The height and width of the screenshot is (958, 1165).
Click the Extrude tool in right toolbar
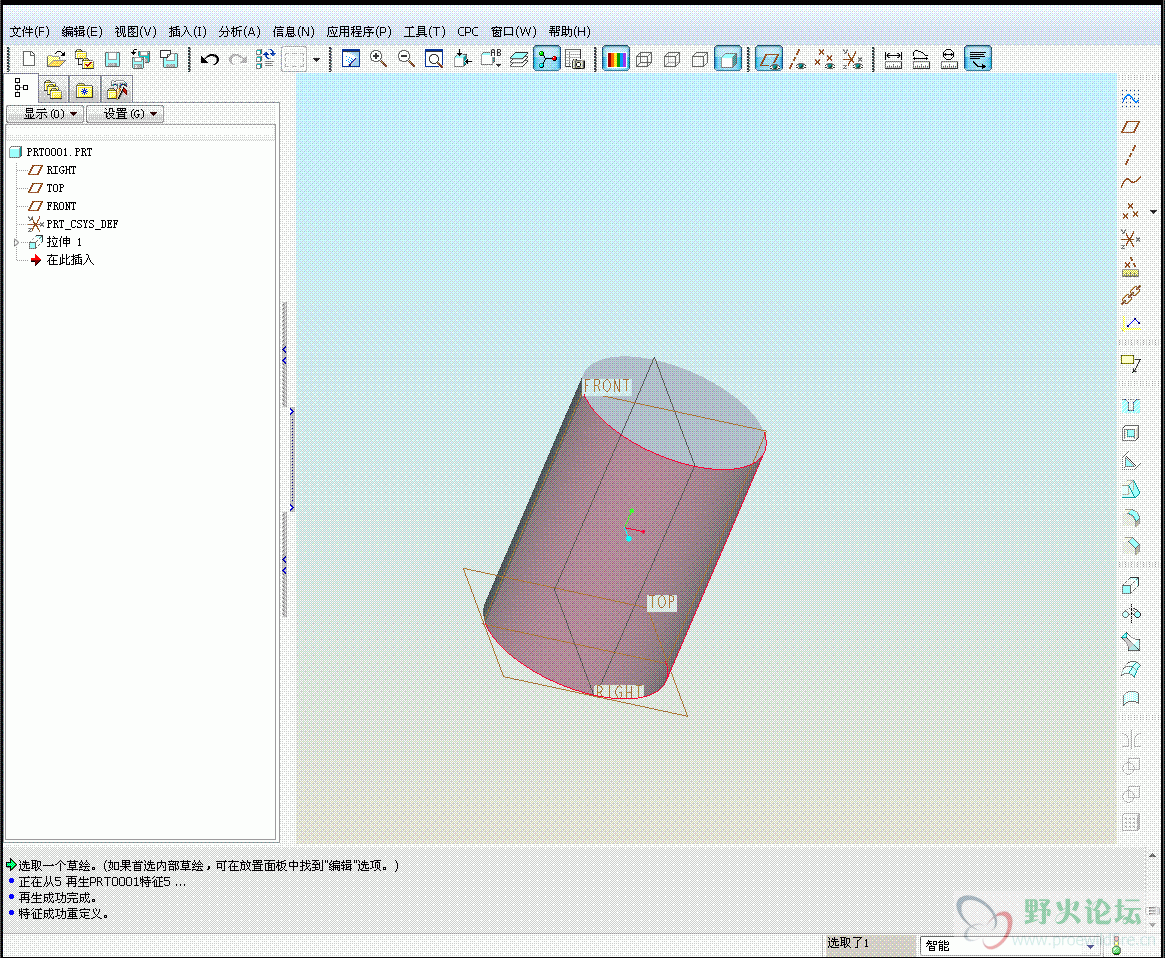point(1130,586)
